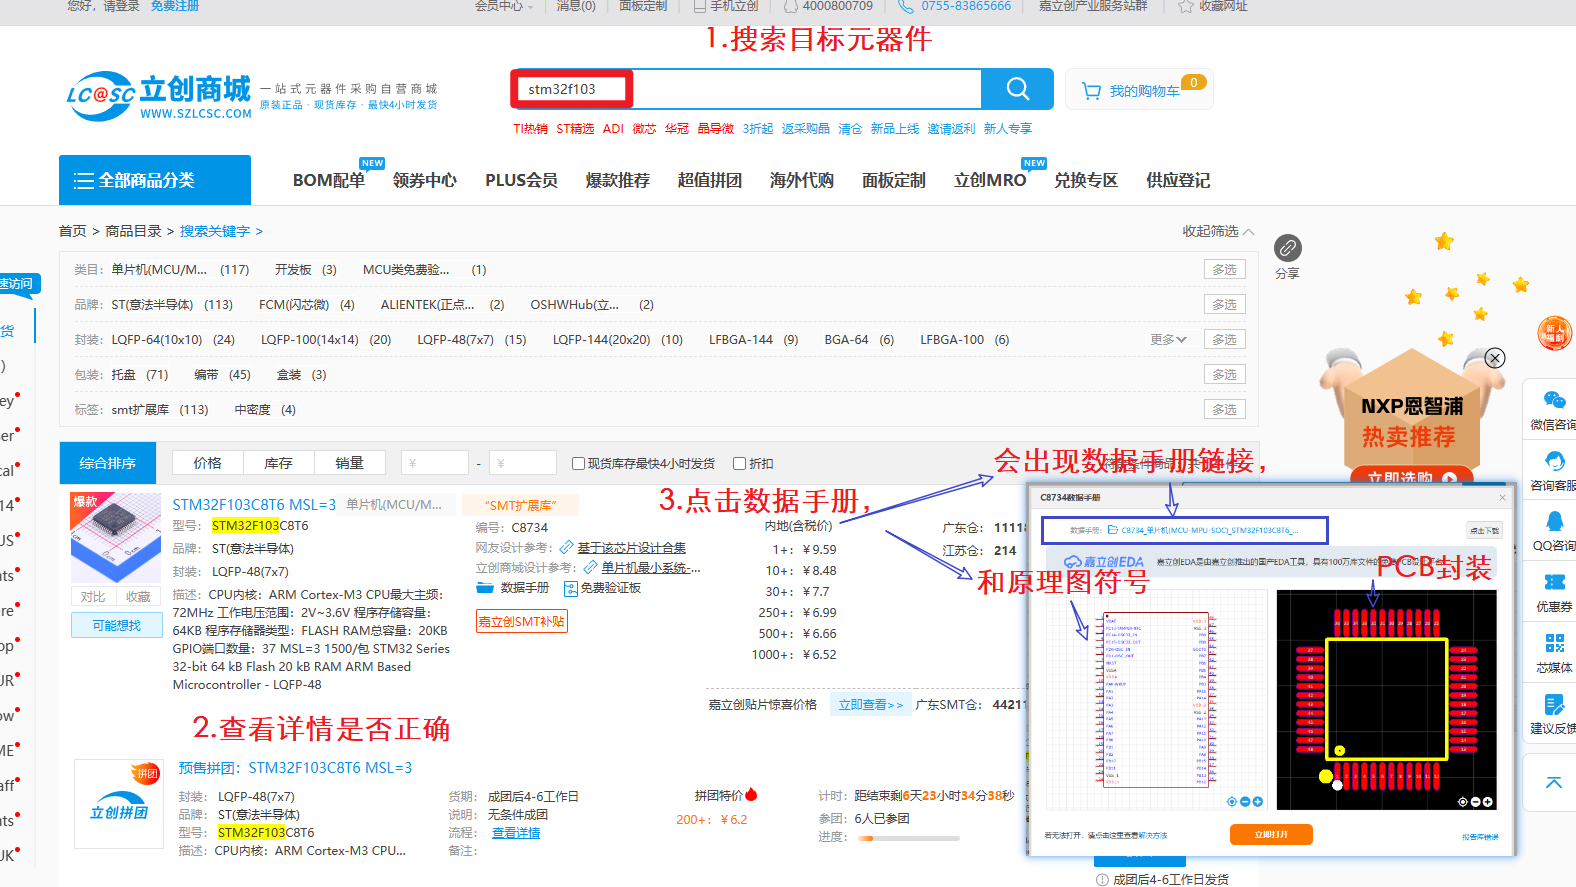
Task: Open C8734 datasheet PDF link
Action: coord(1204,530)
